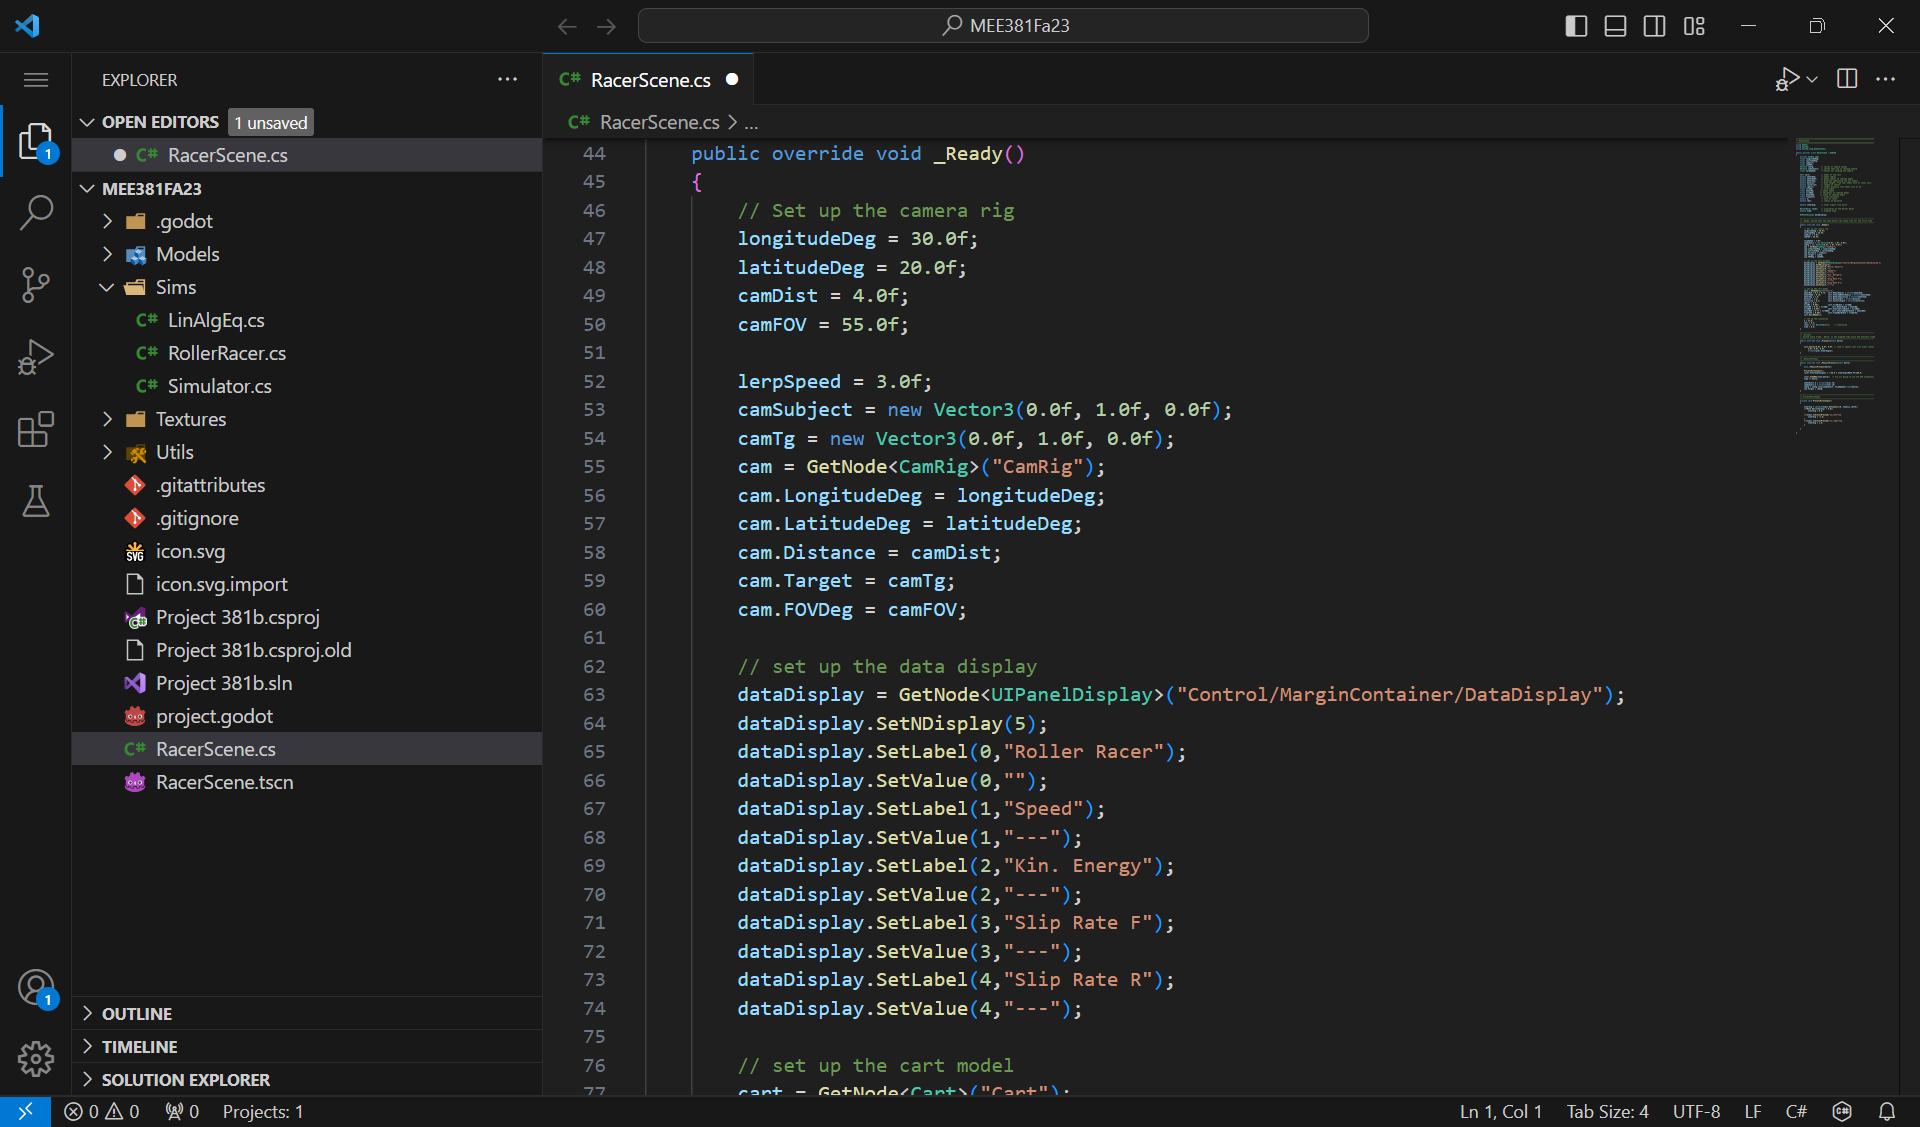
Task: Toggle the bottom panel visibility
Action: coord(1615,26)
